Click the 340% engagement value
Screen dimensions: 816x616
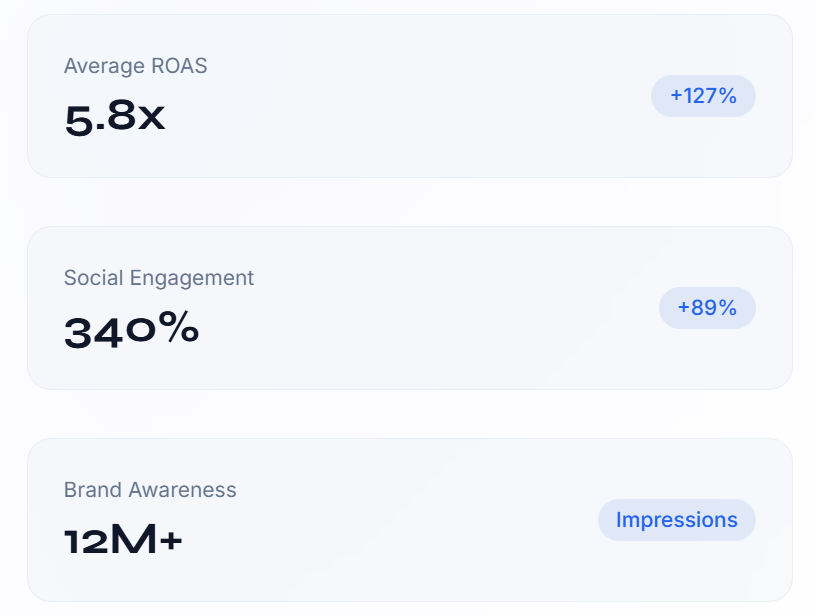pos(131,330)
